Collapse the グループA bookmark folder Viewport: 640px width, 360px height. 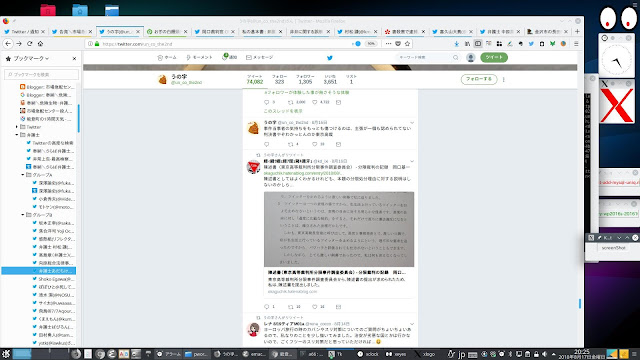point(23,175)
